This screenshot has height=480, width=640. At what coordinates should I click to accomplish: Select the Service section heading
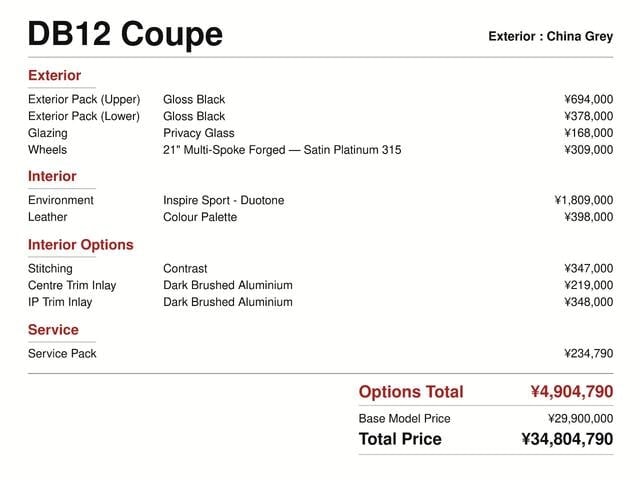(x=53, y=330)
